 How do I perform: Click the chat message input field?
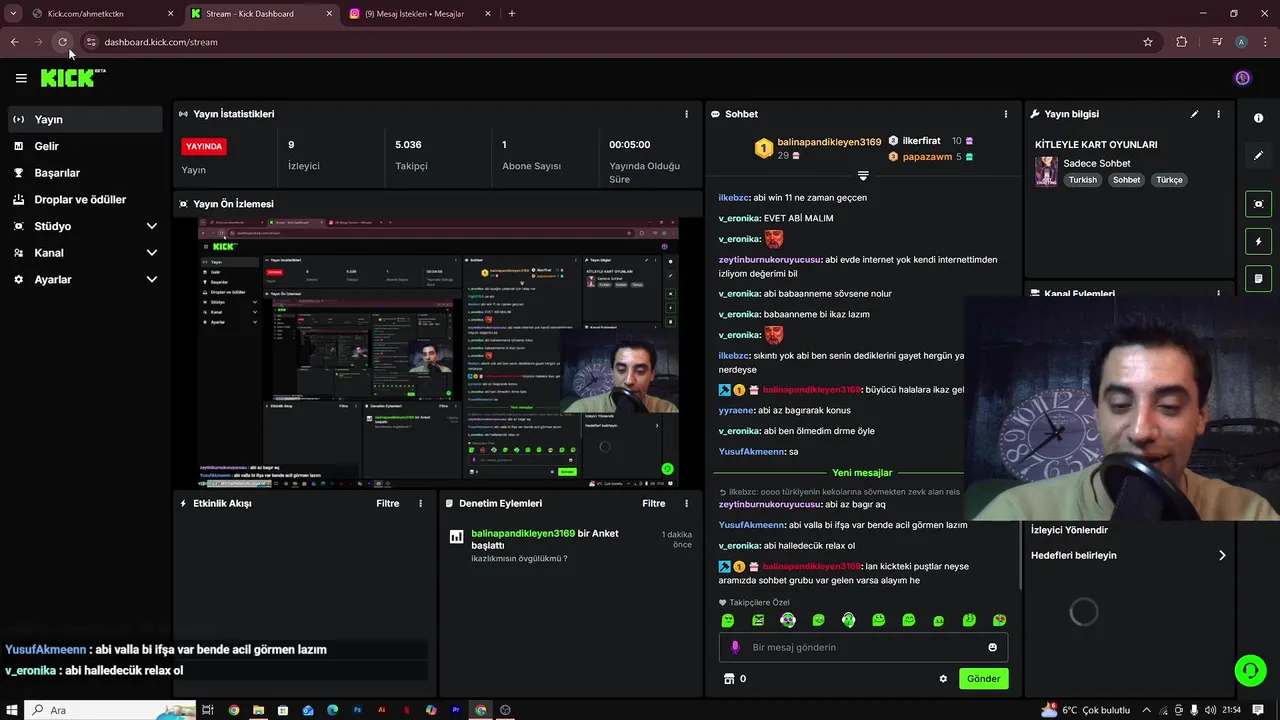[863, 647]
